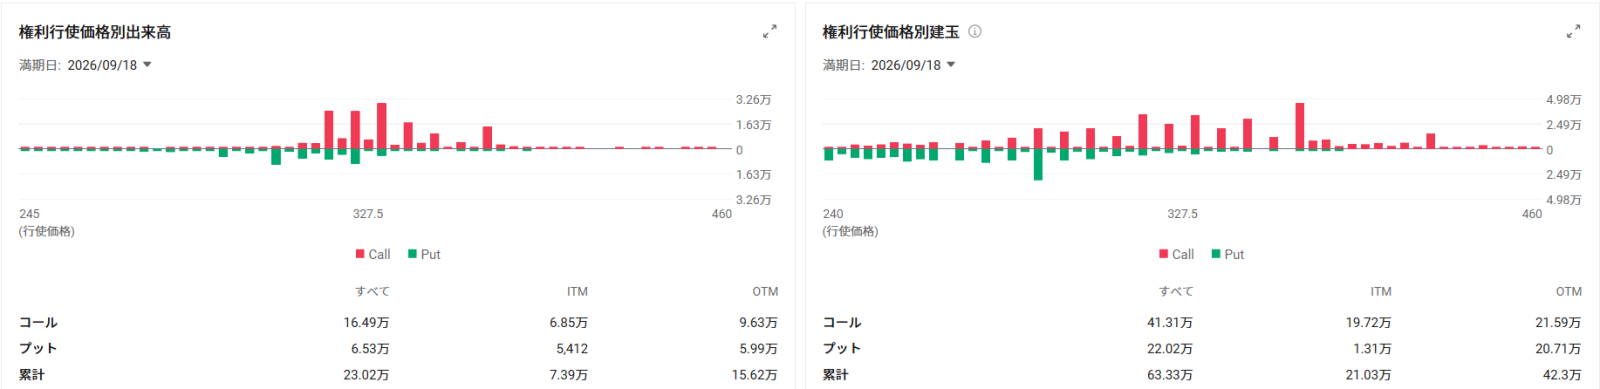Select the コール total 16.49万 in 出来高 table
The height and width of the screenshot is (389, 1600).
[366, 322]
